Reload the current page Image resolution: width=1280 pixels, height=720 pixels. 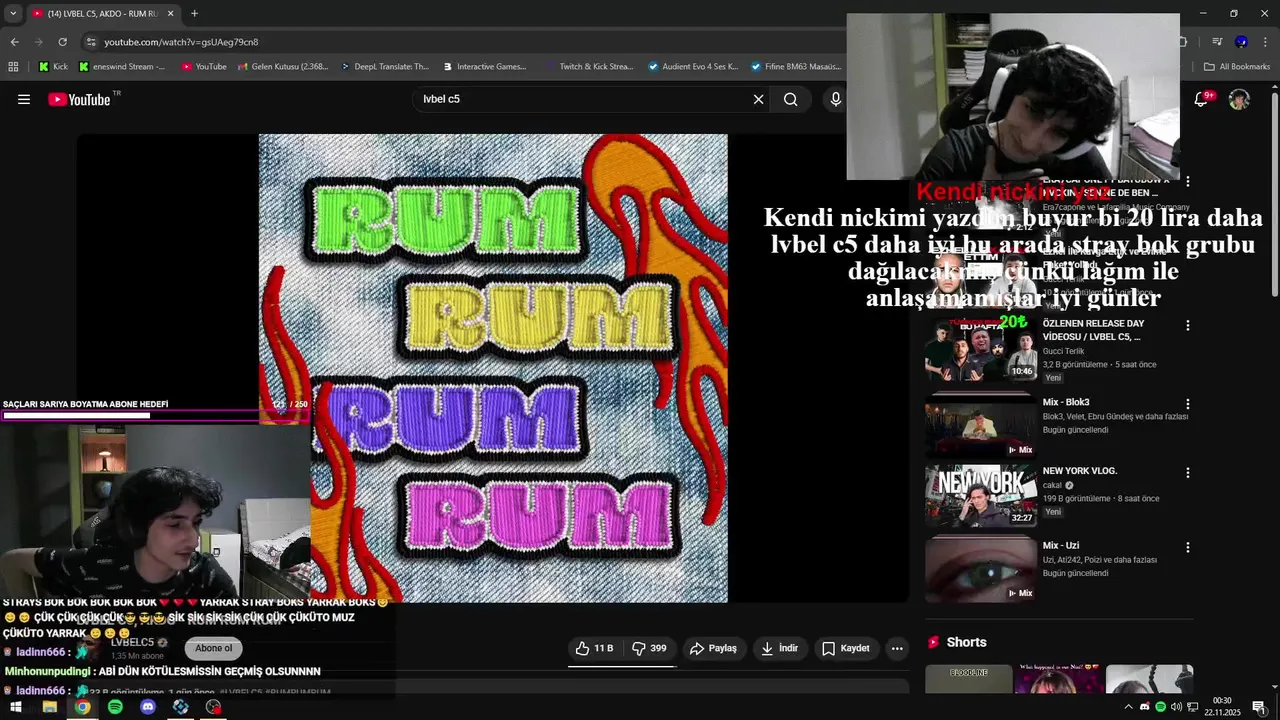tap(62, 42)
